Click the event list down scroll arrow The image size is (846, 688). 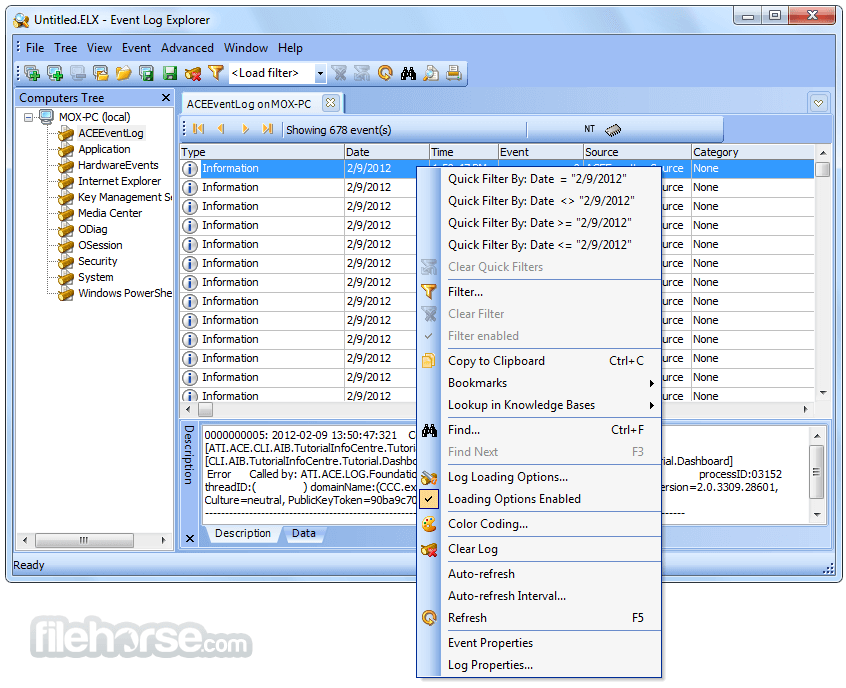pos(822,393)
